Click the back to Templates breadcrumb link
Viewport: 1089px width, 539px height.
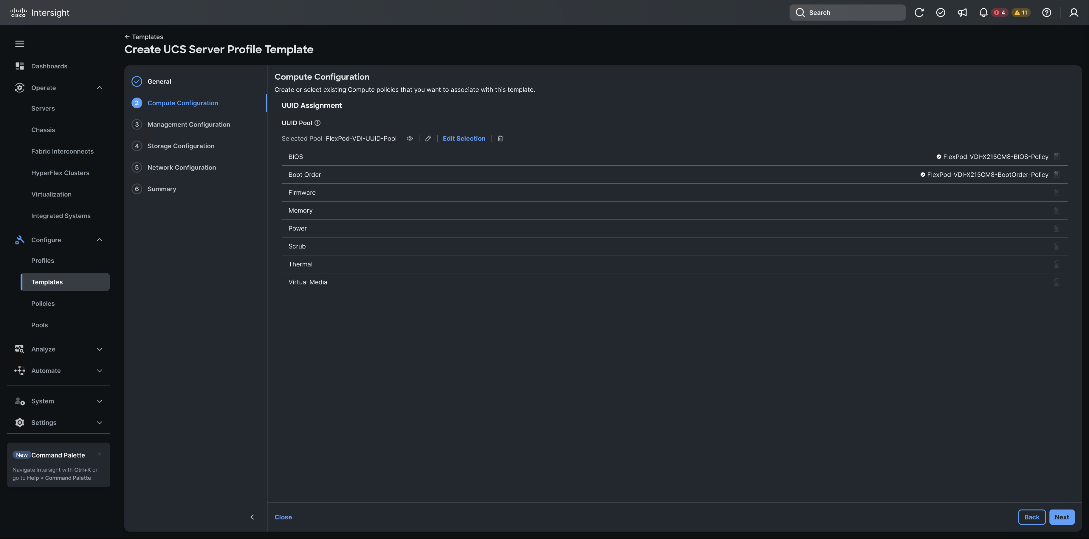(144, 37)
